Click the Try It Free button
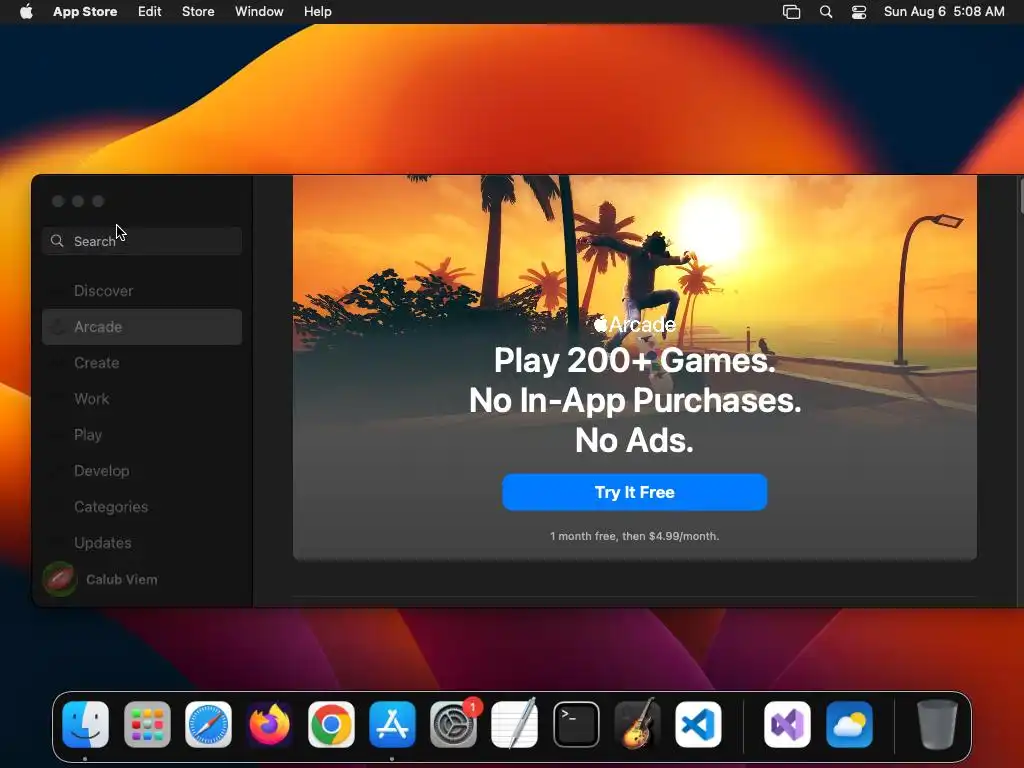This screenshot has width=1024, height=768. point(634,492)
